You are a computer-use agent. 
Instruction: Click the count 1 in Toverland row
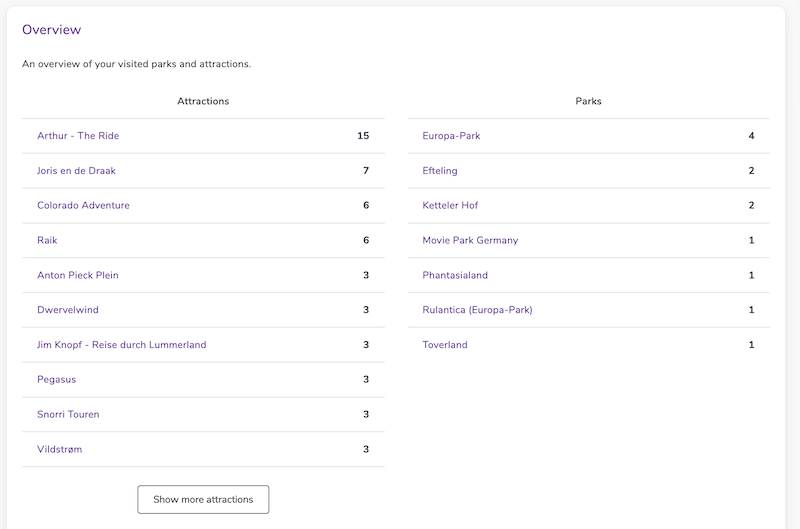pyautogui.click(x=751, y=345)
